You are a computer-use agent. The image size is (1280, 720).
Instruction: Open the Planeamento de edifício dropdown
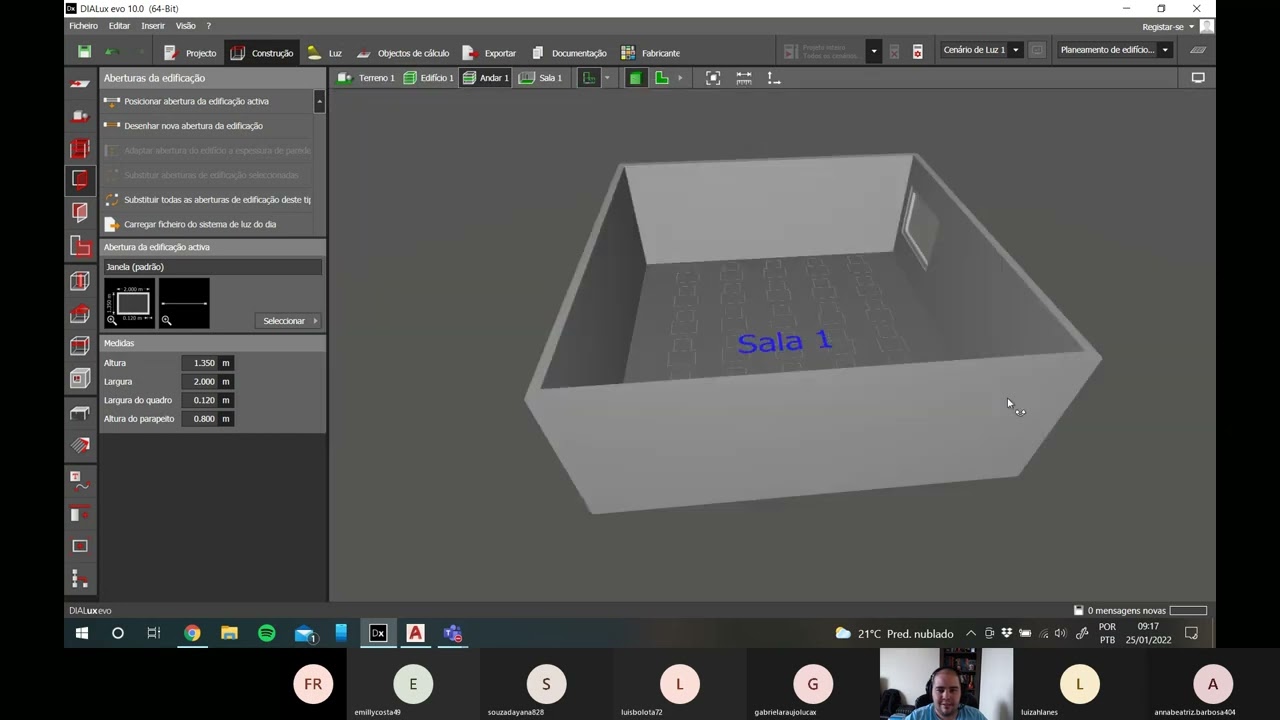pos(1165,50)
